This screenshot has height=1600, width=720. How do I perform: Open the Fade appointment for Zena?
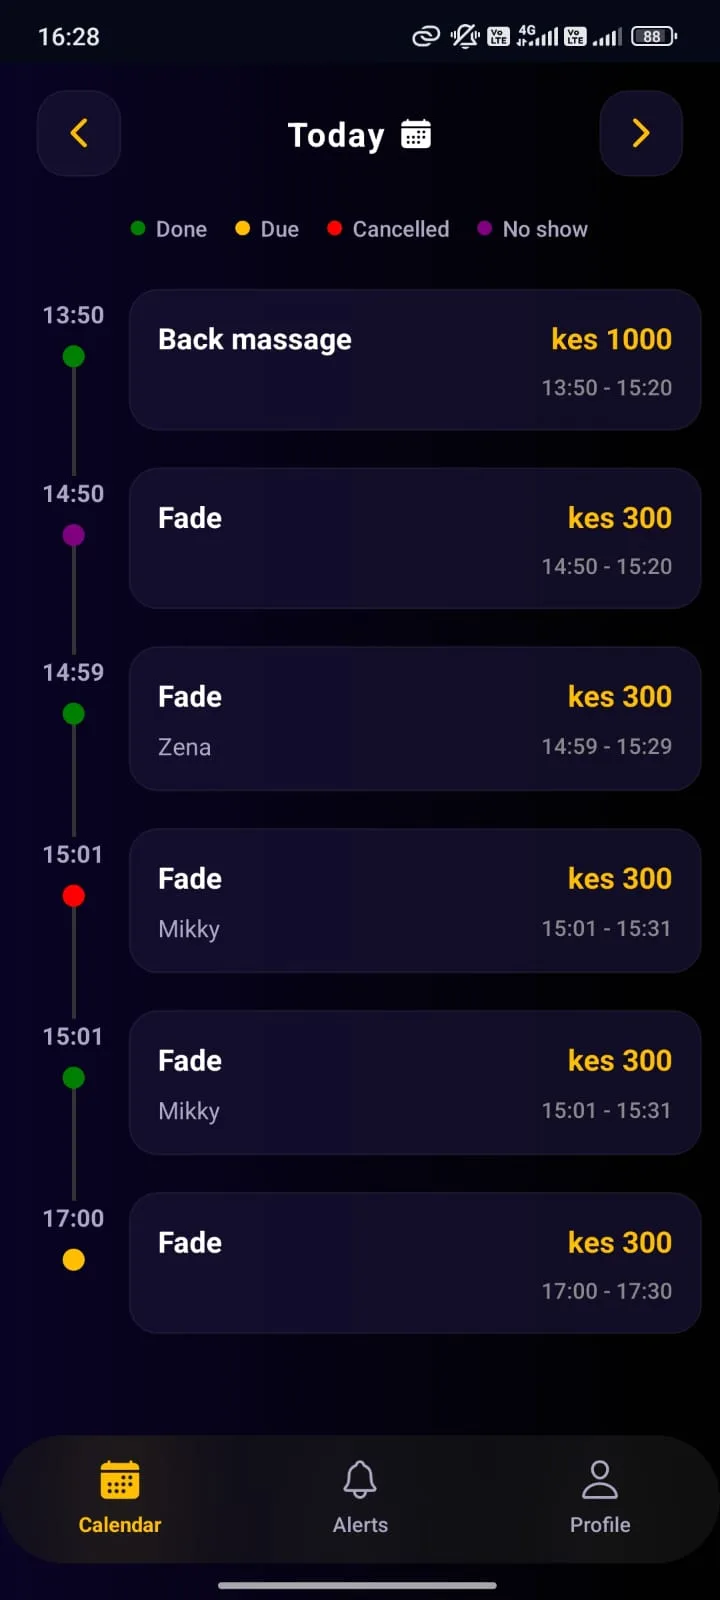[x=415, y=719]
